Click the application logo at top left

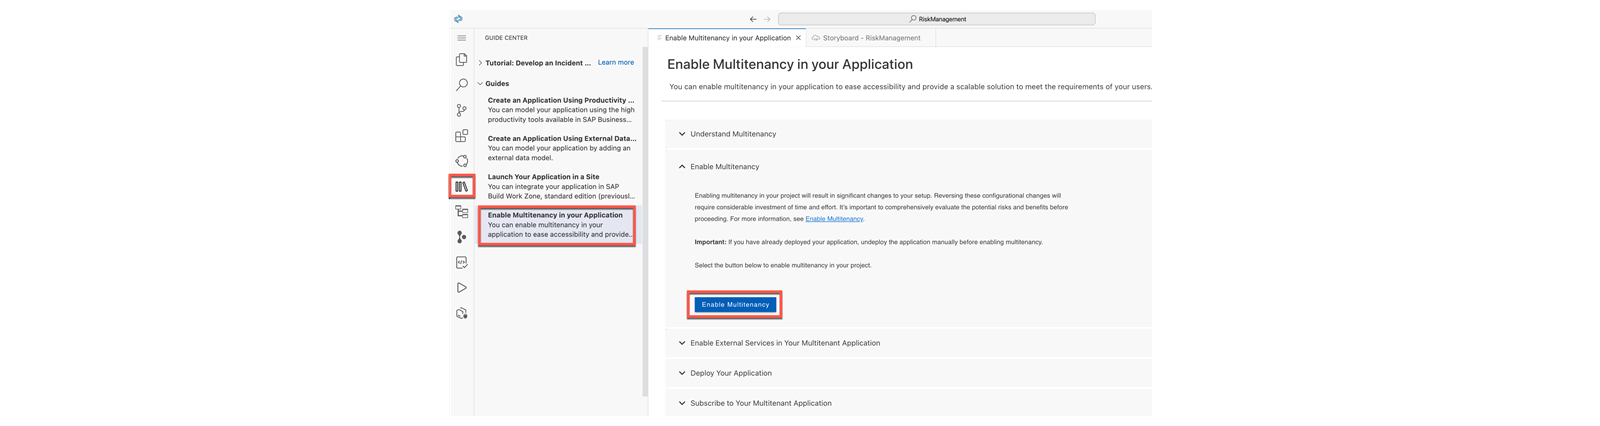[x=458, y=18]
